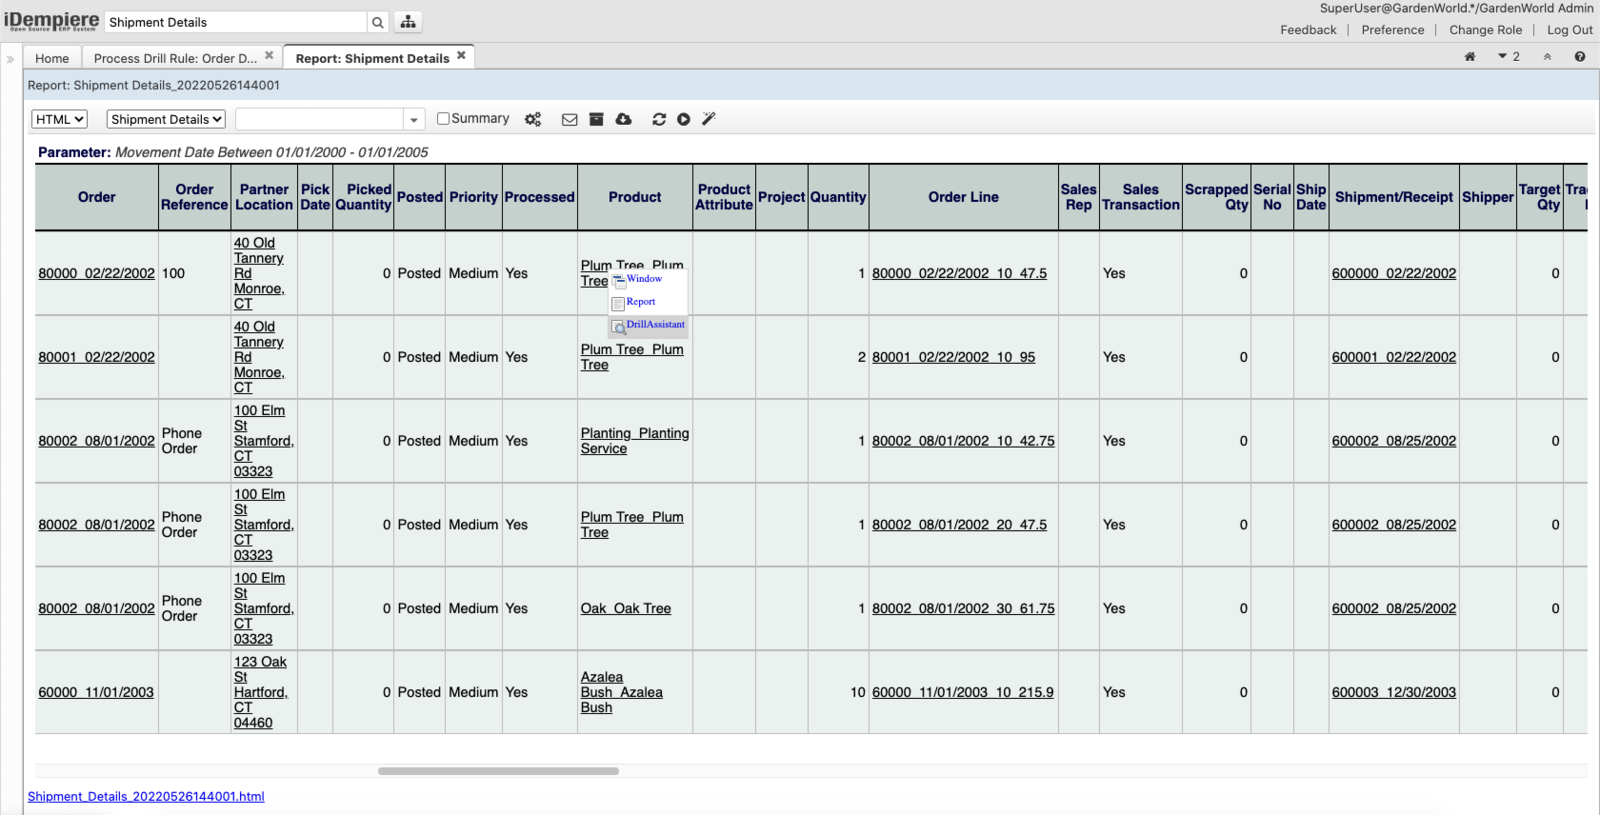Click the archive report icon

[596, 119]
